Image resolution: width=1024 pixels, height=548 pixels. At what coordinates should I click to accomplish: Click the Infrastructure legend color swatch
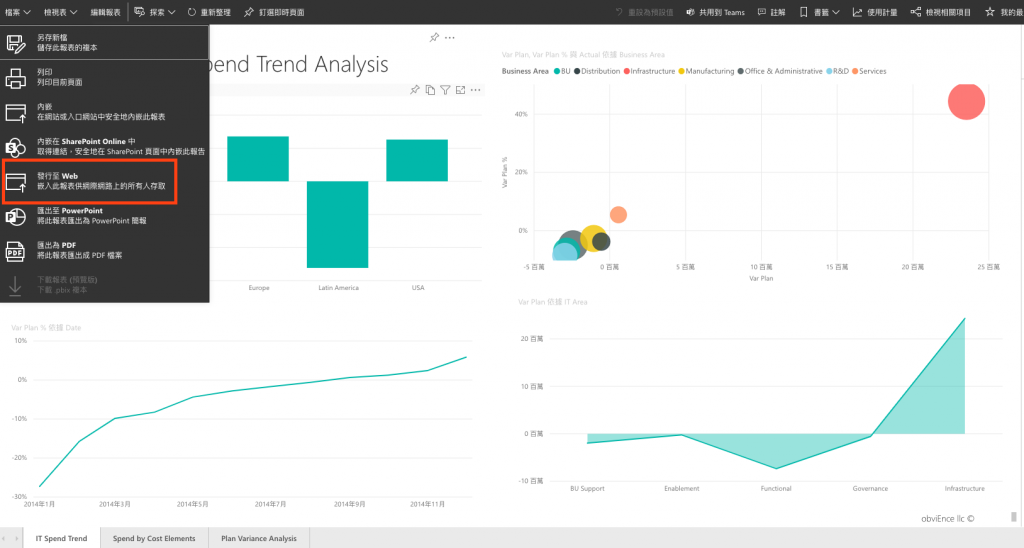pyautogui.click(x=626, y=71)
